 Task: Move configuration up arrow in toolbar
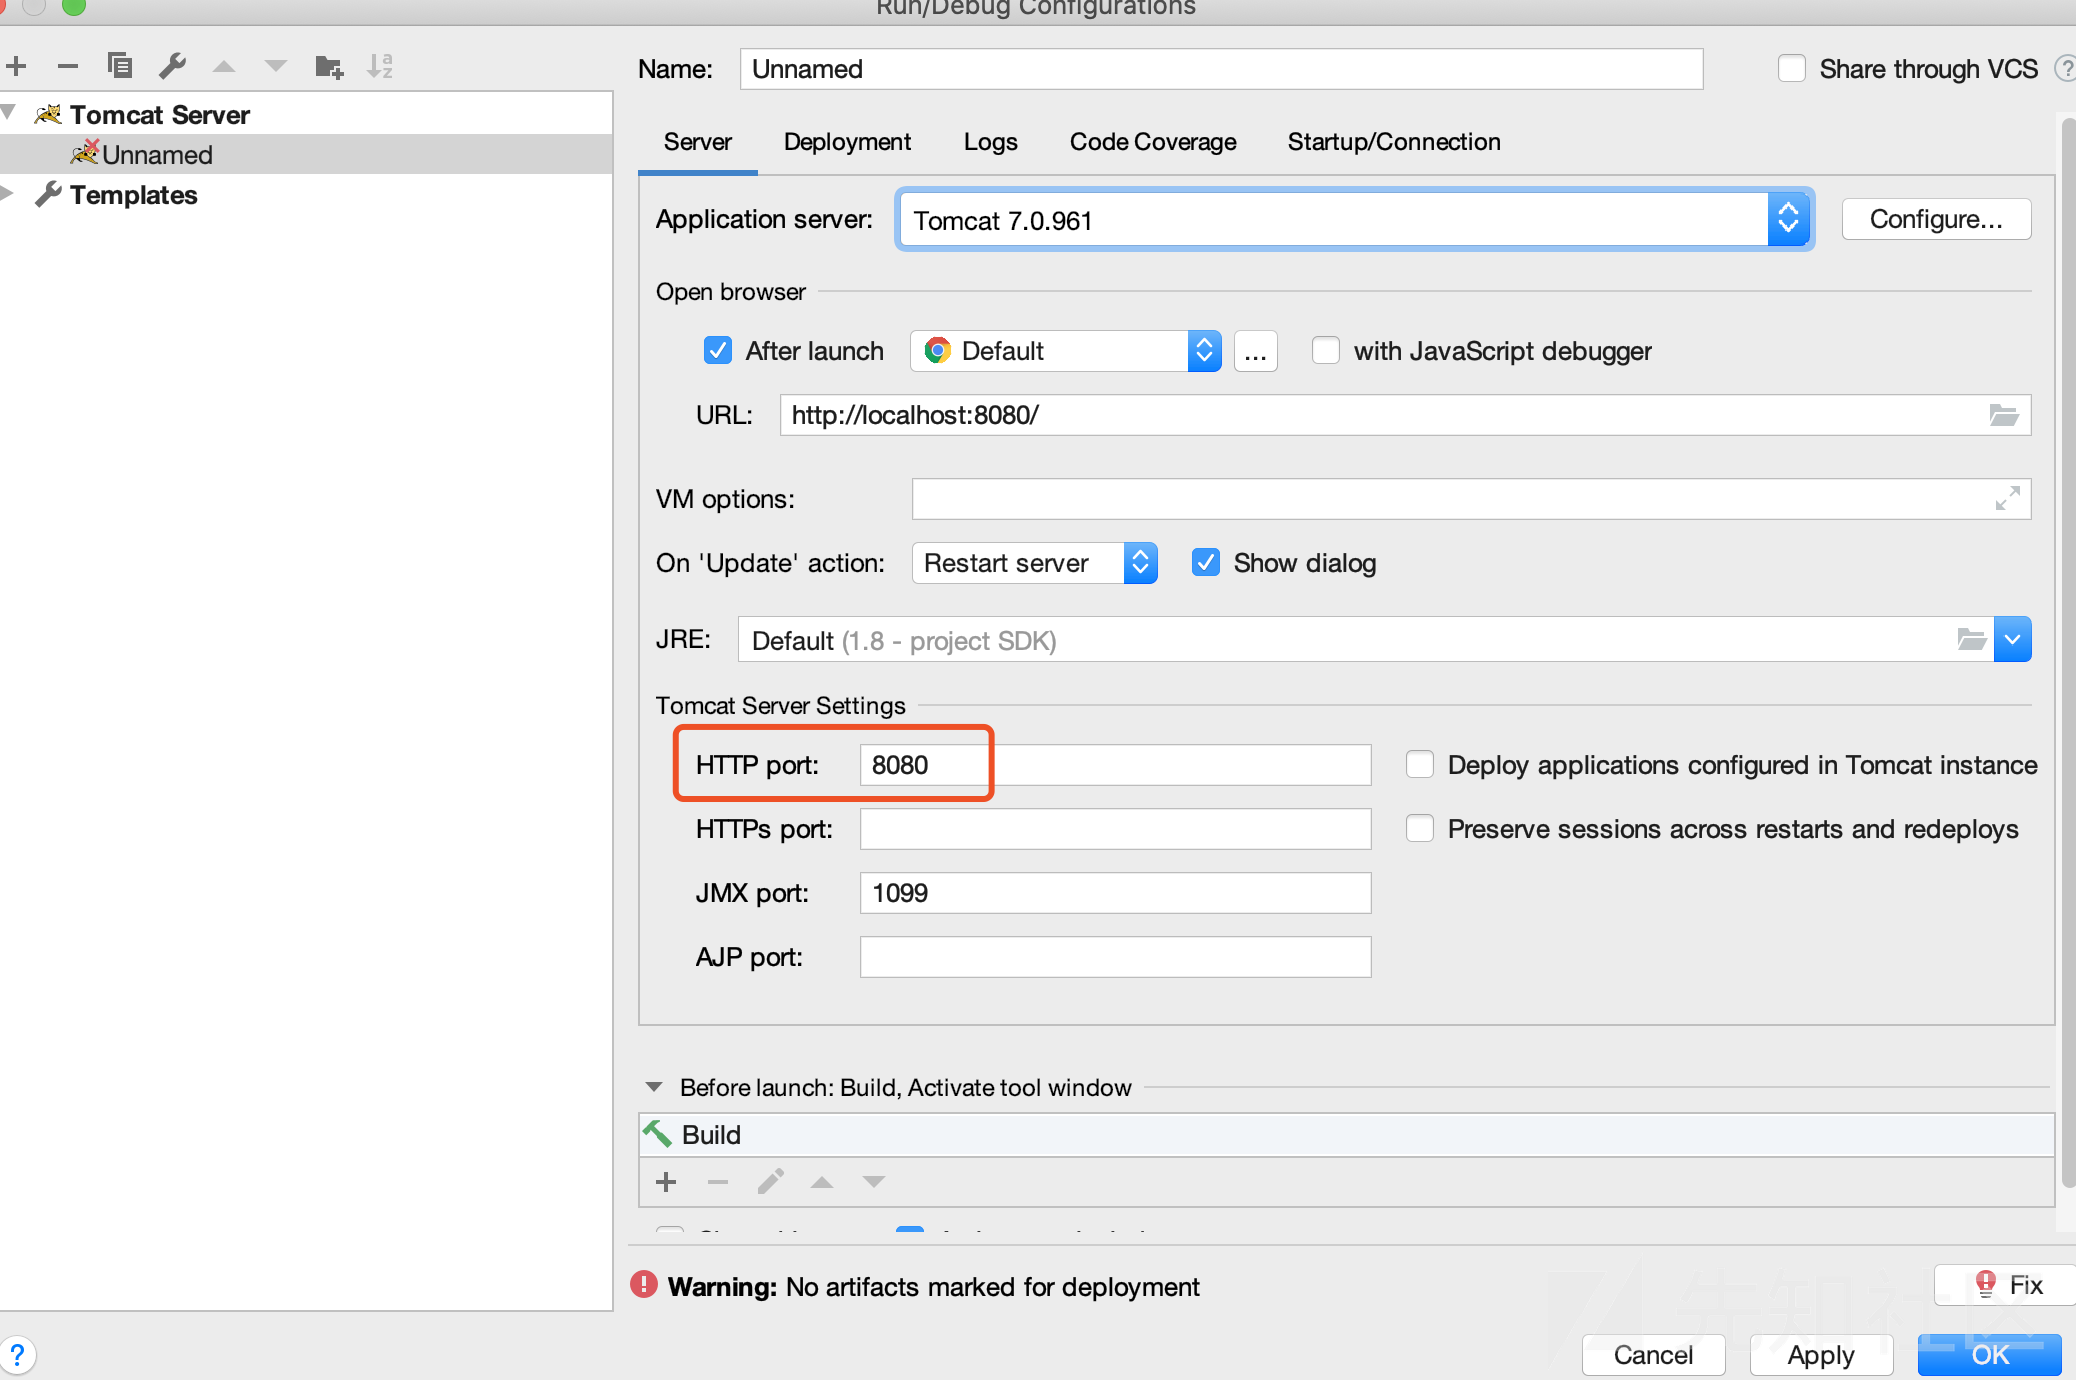[224, 67]
